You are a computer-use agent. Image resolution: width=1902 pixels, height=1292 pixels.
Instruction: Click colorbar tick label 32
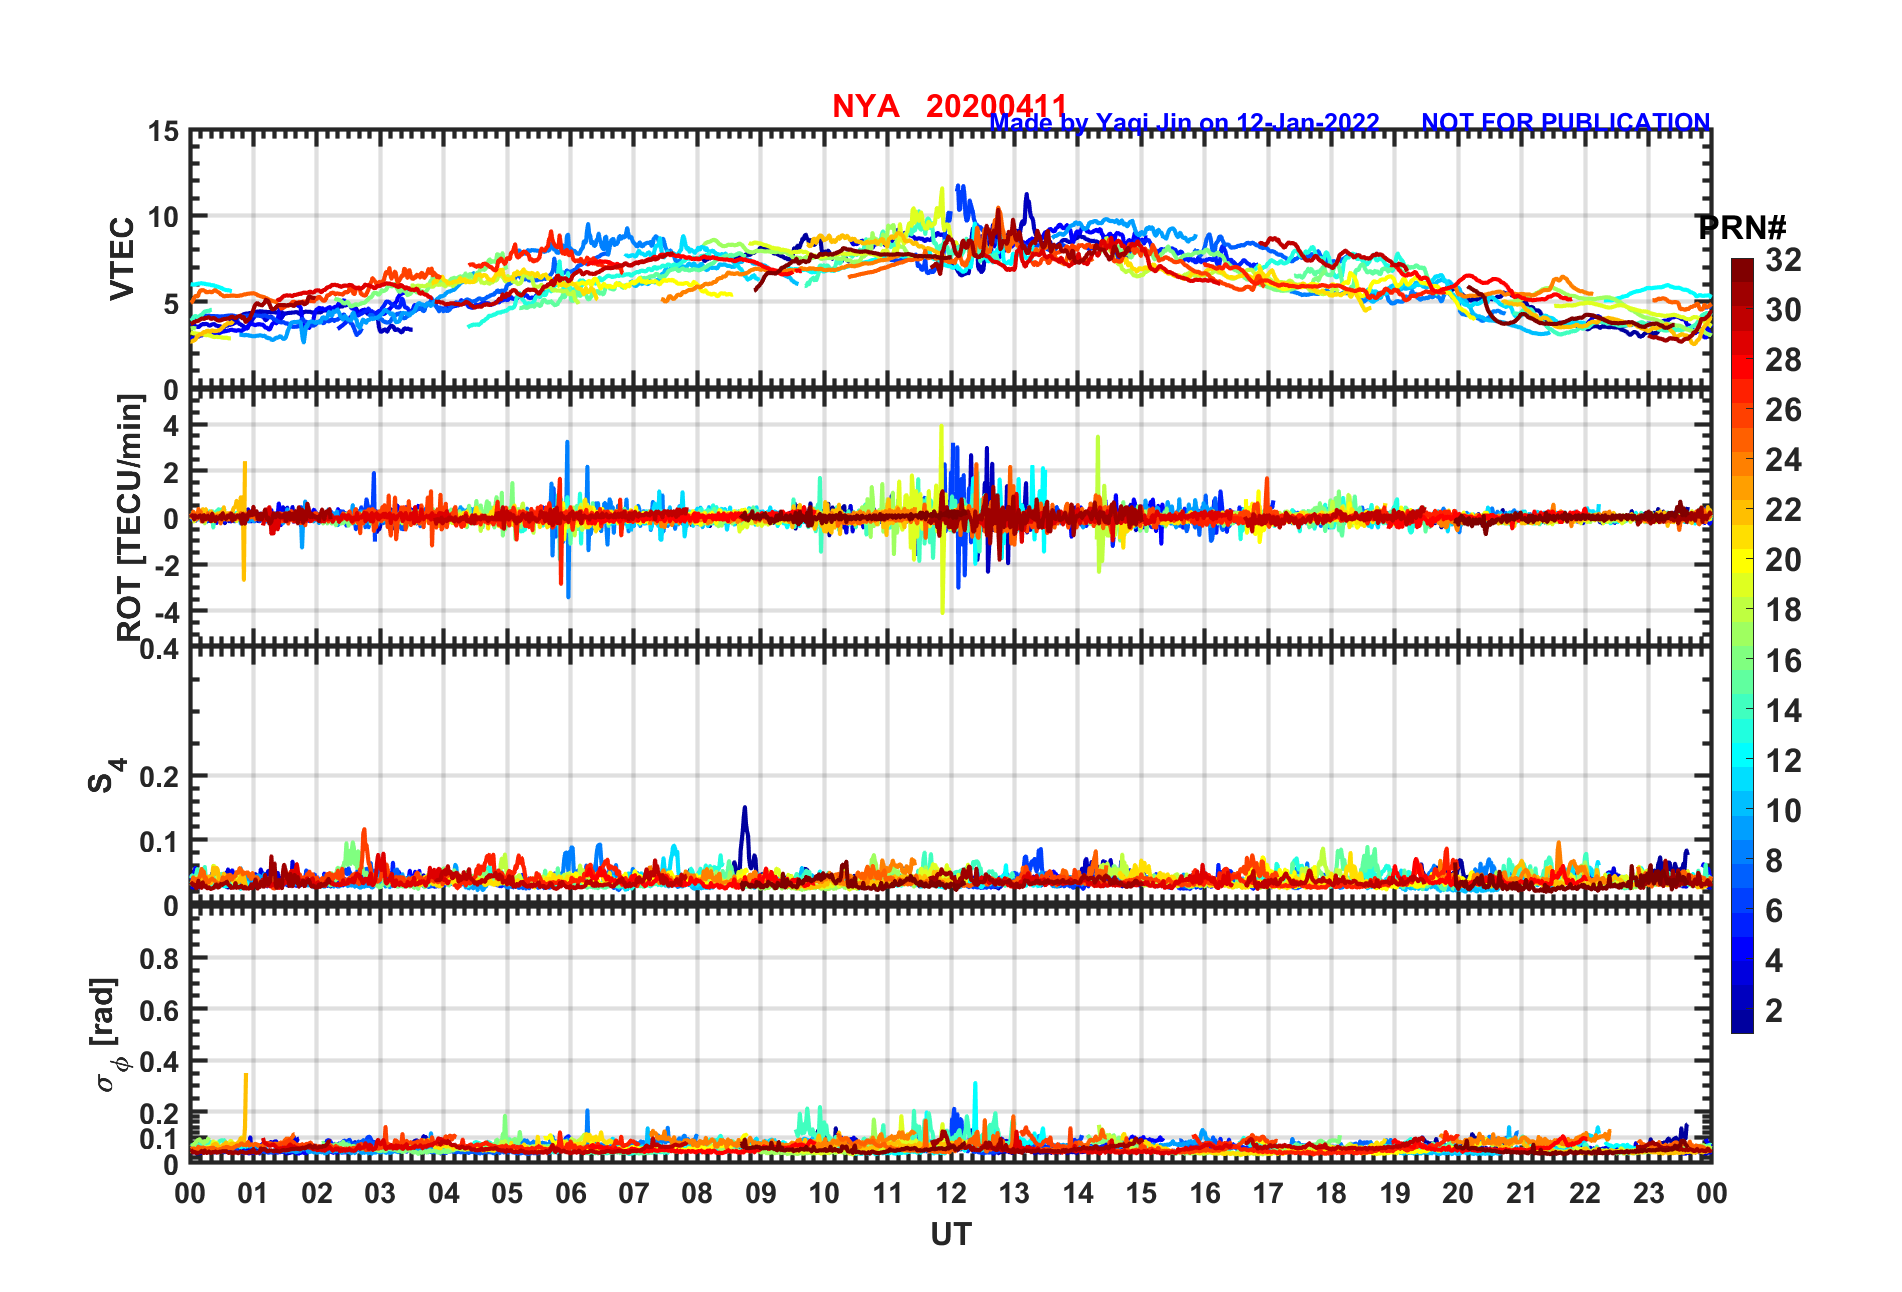(1783, 260)
